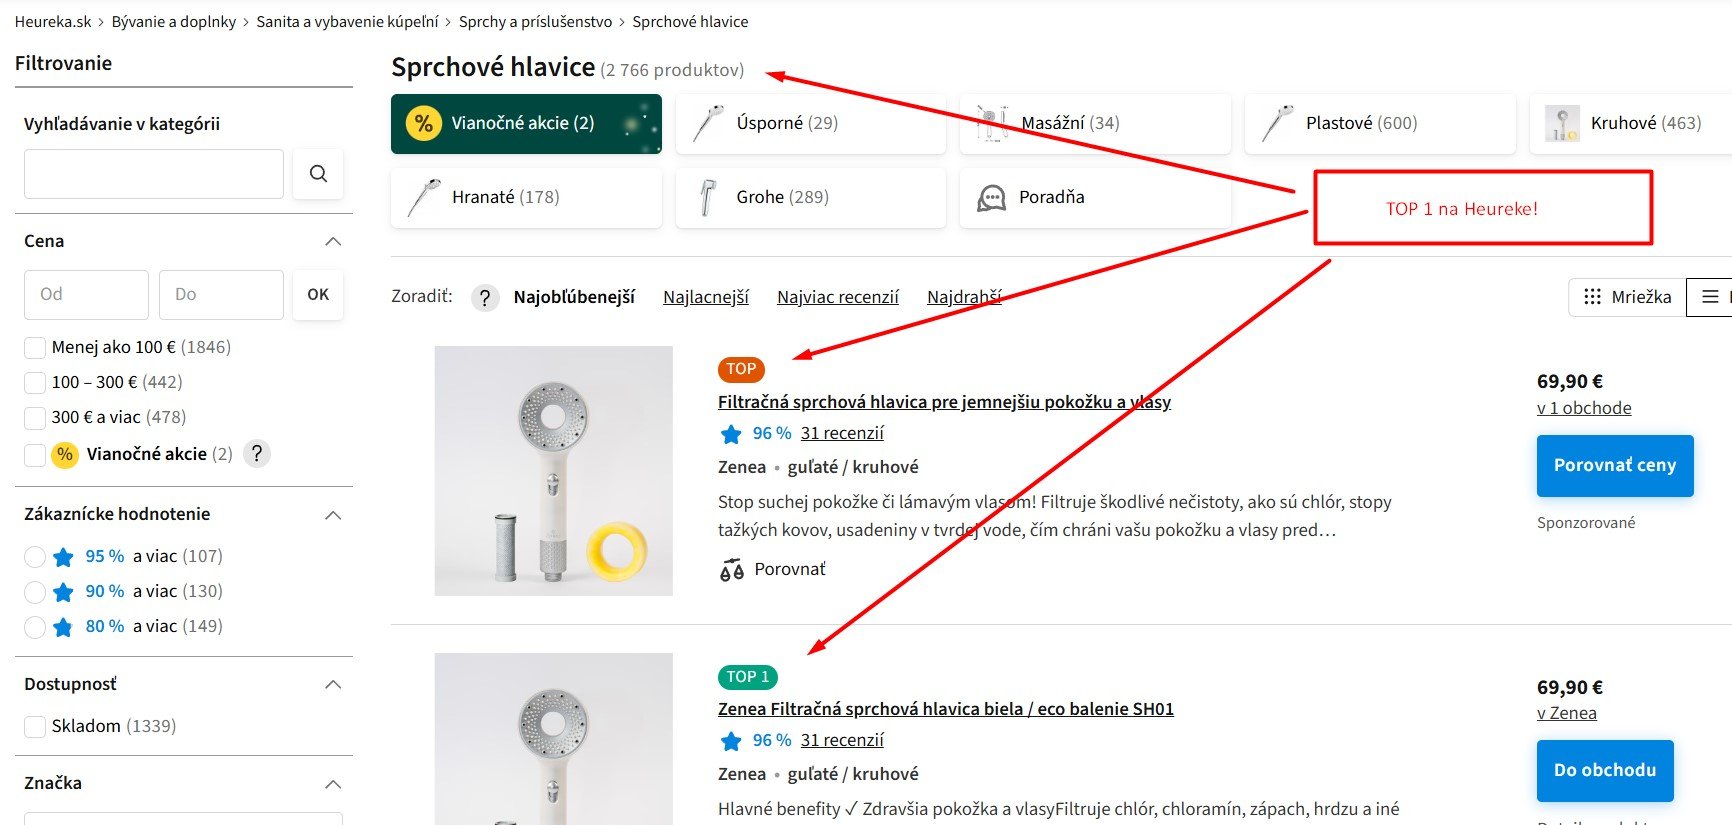Click the sorting help question mark icon

(485, 298)
